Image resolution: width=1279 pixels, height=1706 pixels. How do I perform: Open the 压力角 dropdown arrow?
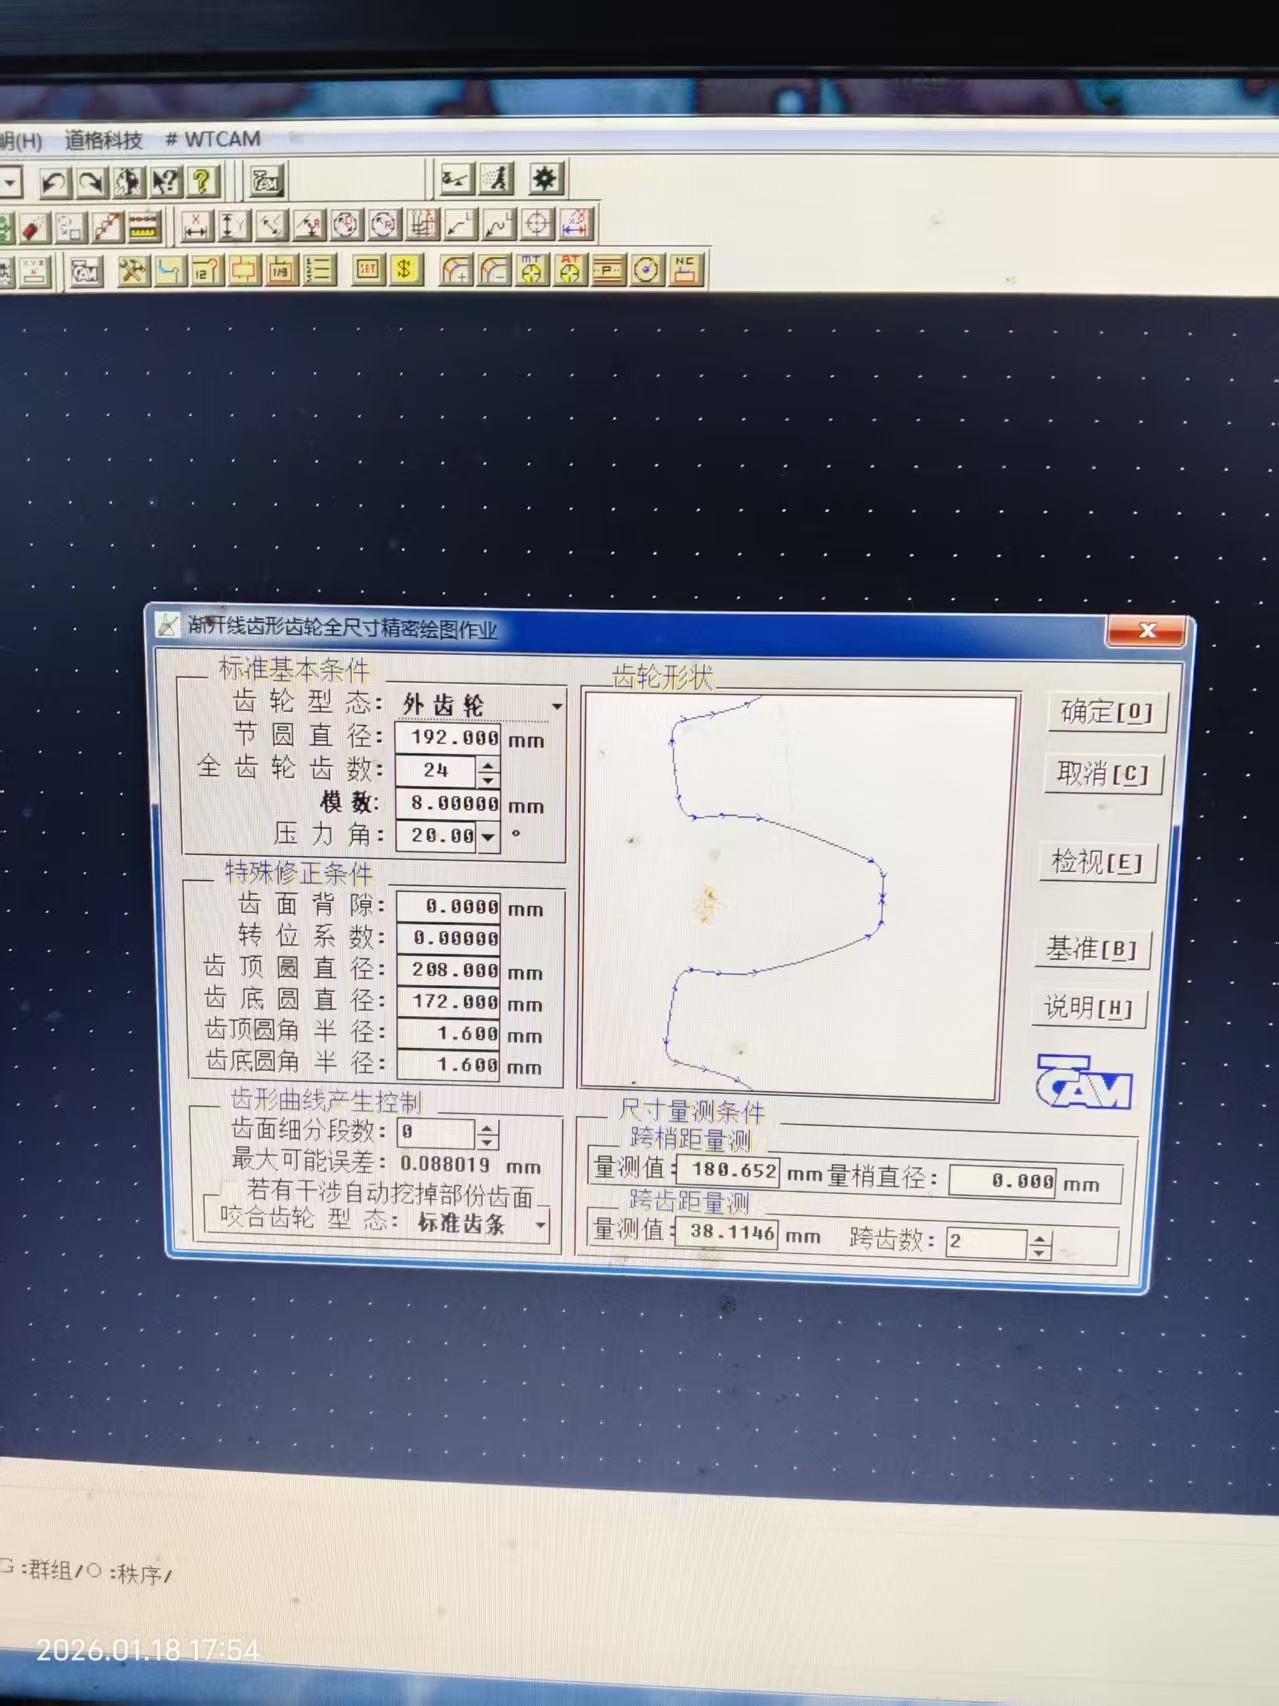pyautogui.click(x=488, y=836)
